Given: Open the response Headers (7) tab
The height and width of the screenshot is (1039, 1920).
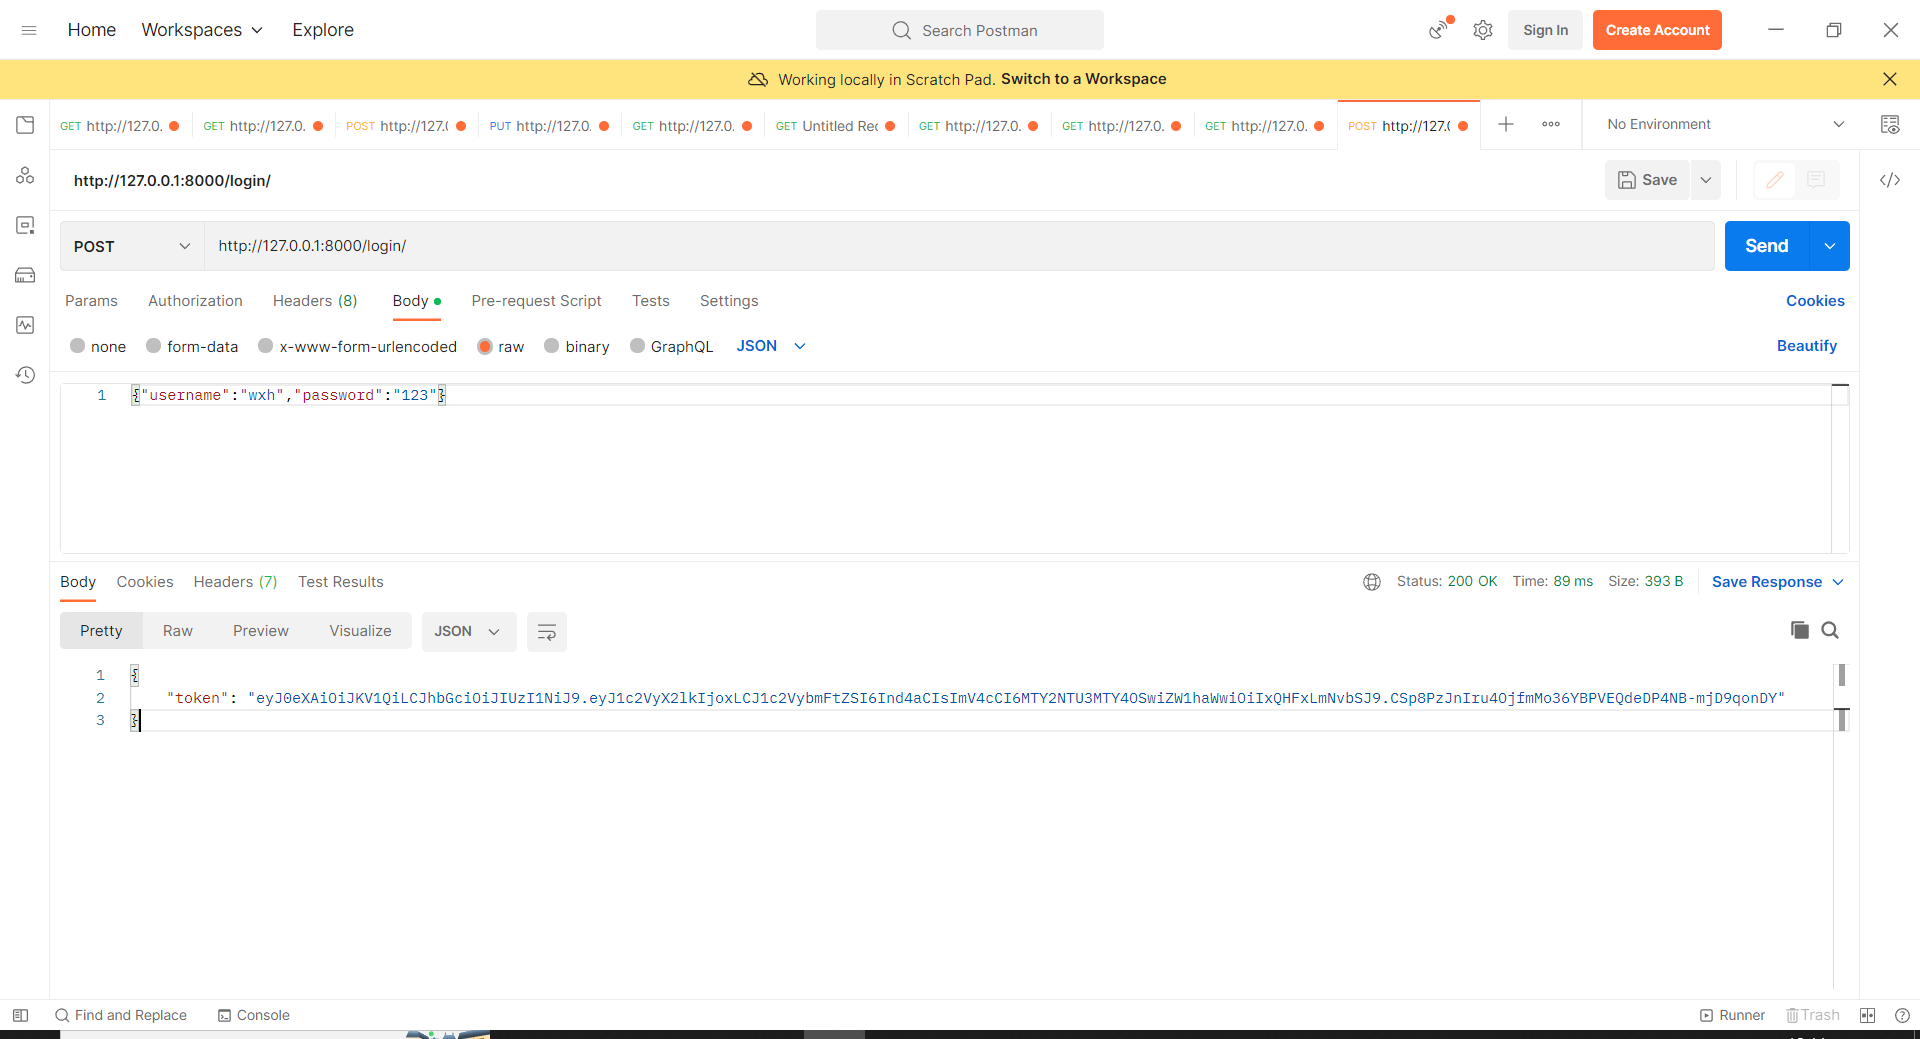Looking at the screenshot, I should (x=235, y=582).
